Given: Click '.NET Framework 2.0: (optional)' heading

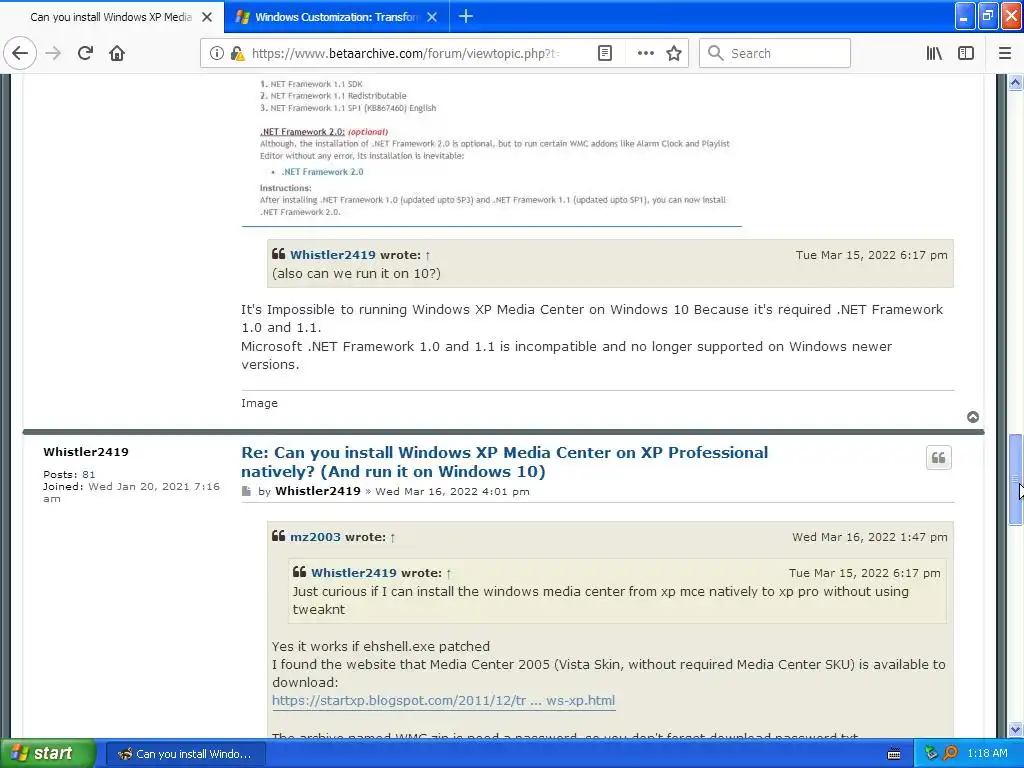Looking at the screenshot, I should click(x=324, y=132).
